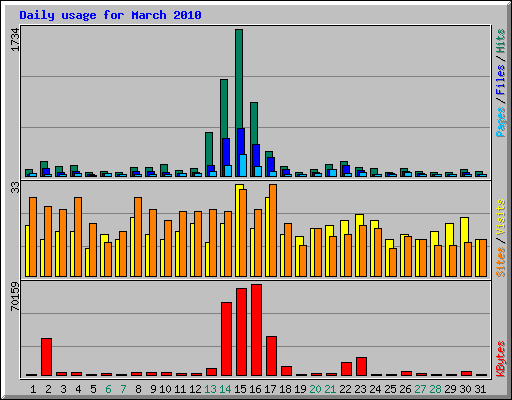Click day label "30" on the x-axis
The width and height of the screenshot is (512, 400).
[465, 389]
